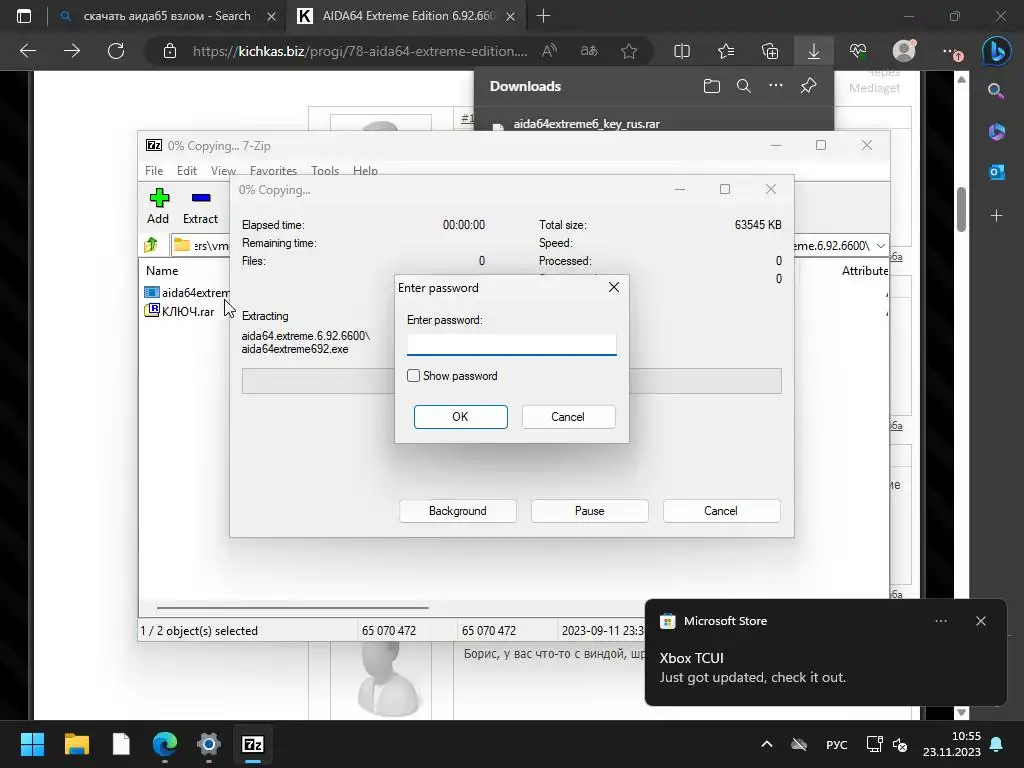Open Edge split screen icon

click(682, 51)
